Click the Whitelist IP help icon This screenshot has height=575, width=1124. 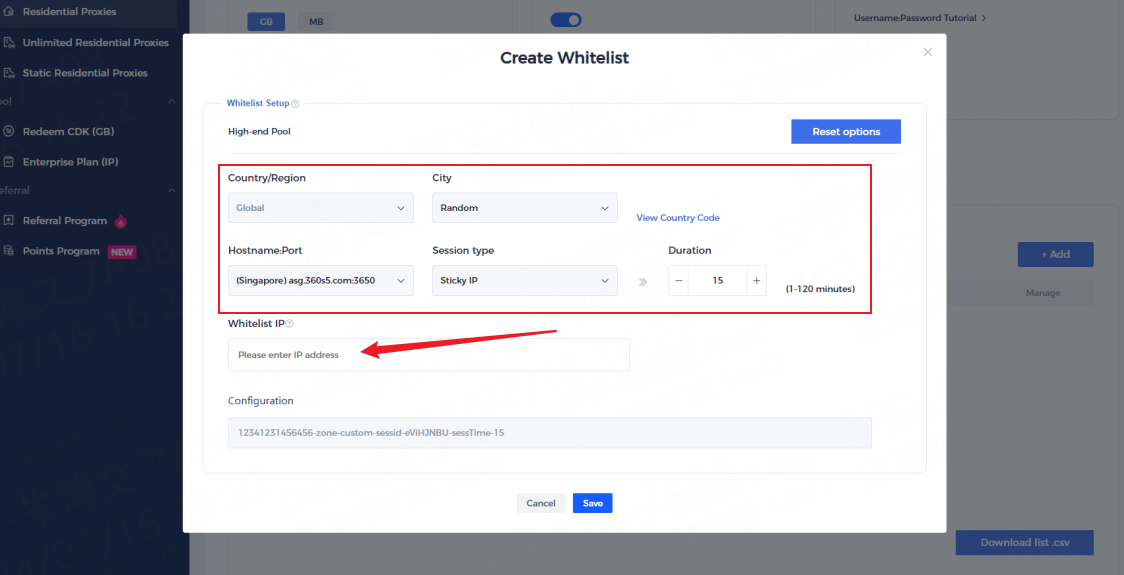(x=290, y=323)
